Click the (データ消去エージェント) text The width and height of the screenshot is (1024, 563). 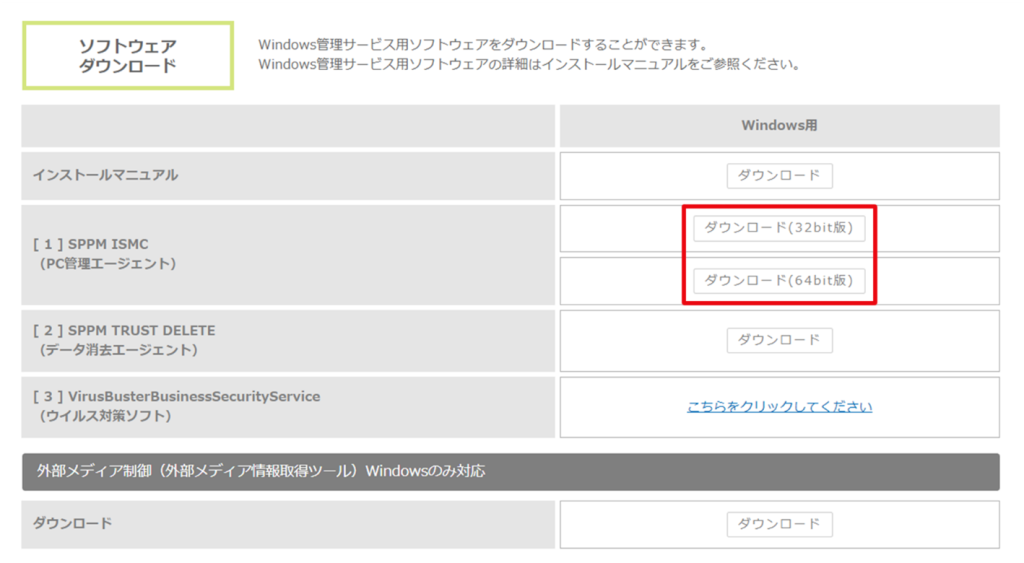[118, 350]
